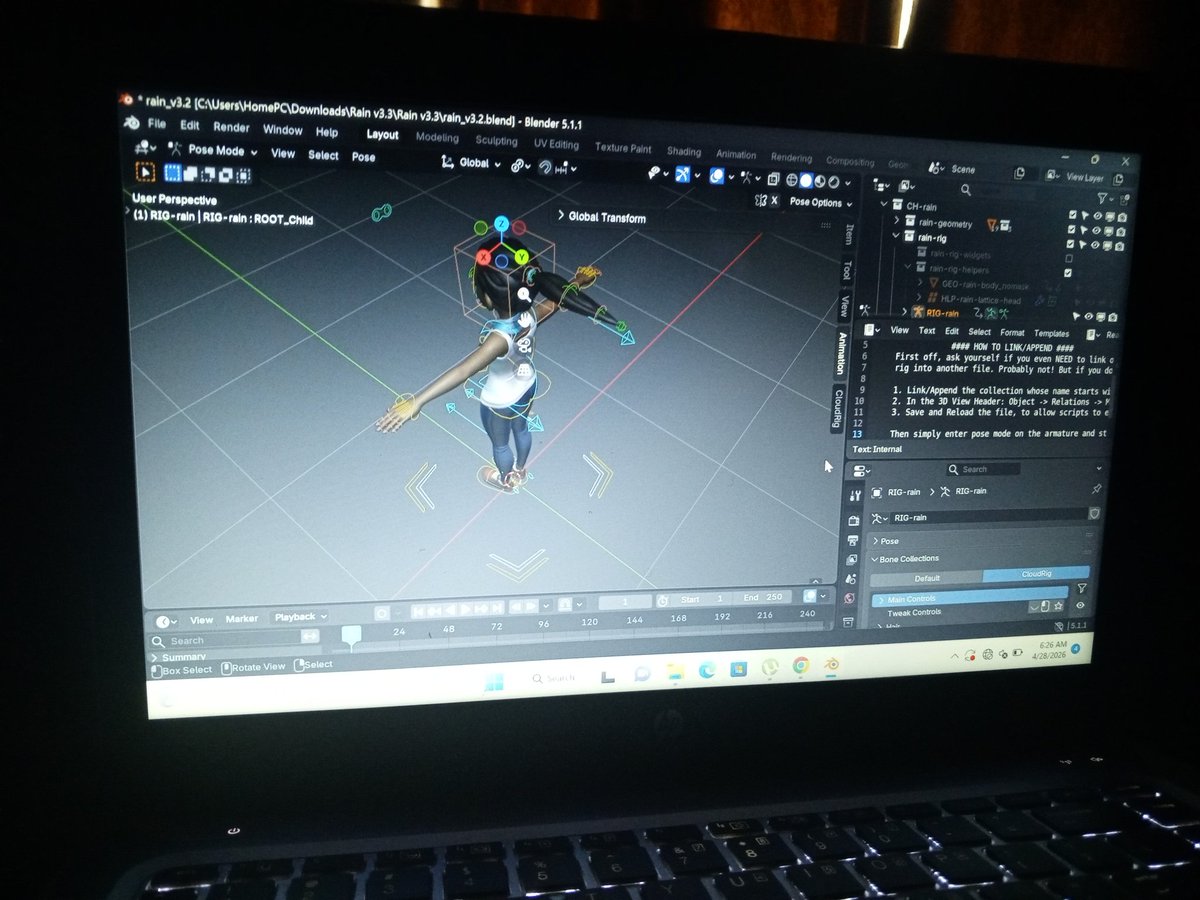Click the blue Z axis gizmo ball
The width and height of the screenshot is (1200, 900).
(502, 223)
